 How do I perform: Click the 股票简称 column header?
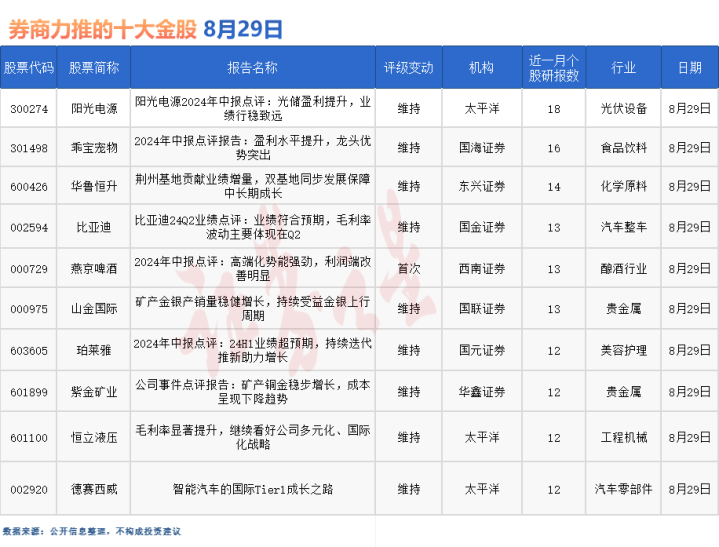pos(94,68)
